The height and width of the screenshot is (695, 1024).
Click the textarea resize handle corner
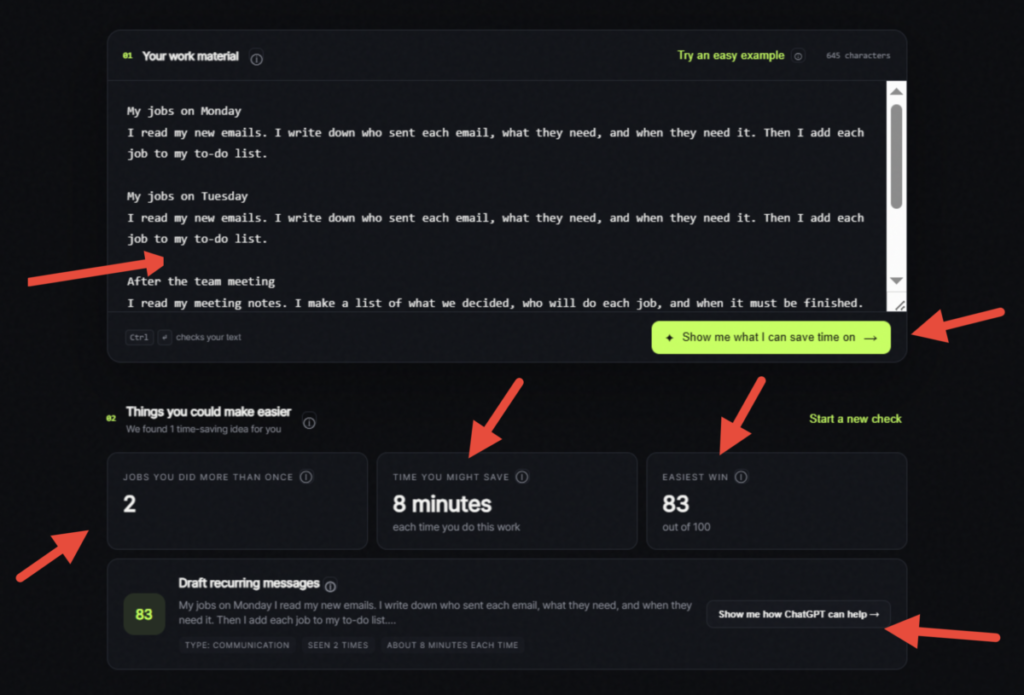tap(899, 305)
